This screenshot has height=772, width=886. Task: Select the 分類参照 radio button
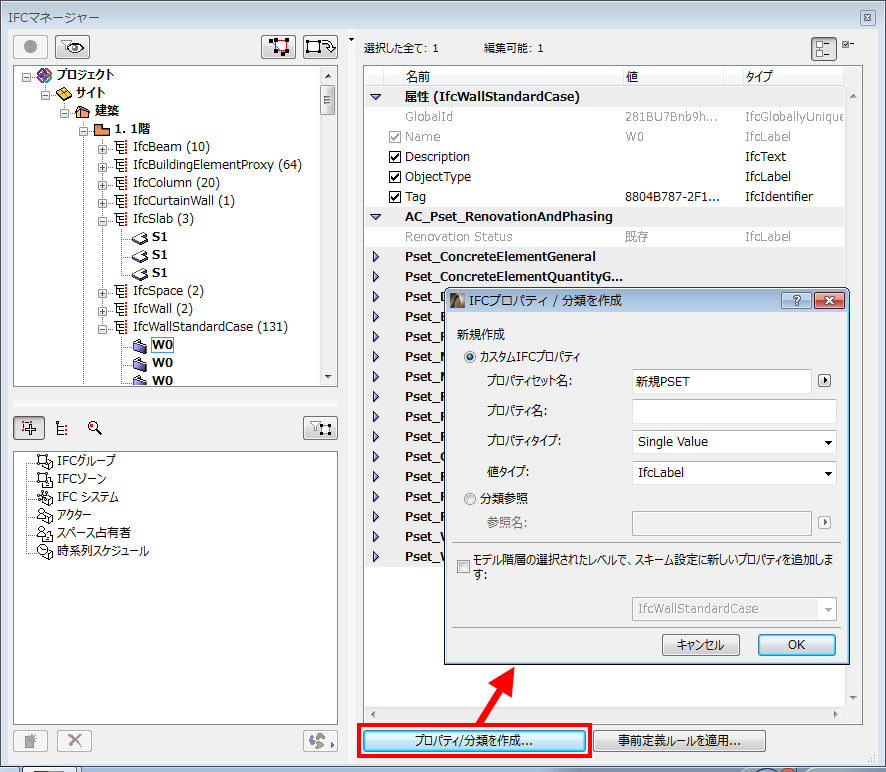click(470, 499)
